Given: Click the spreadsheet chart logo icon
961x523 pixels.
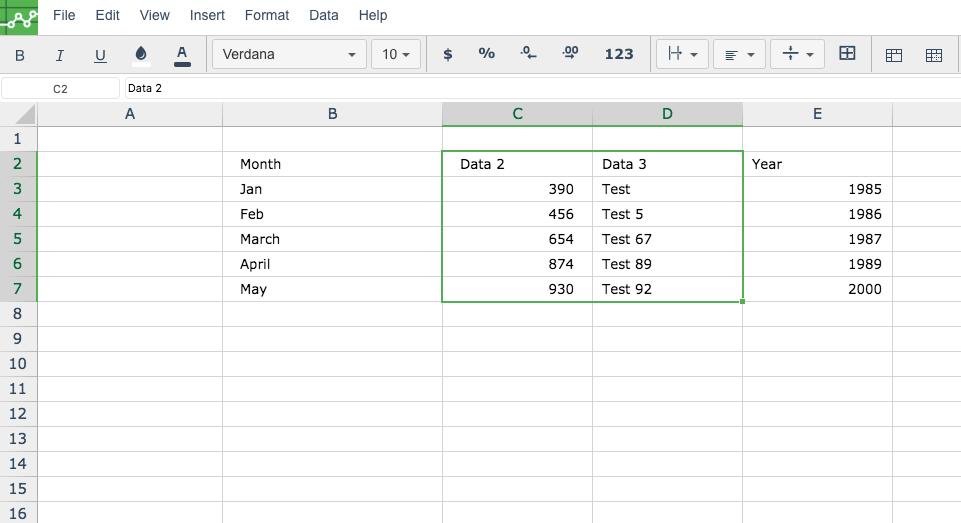Looking at the screenshot, I should click(19, 17).
